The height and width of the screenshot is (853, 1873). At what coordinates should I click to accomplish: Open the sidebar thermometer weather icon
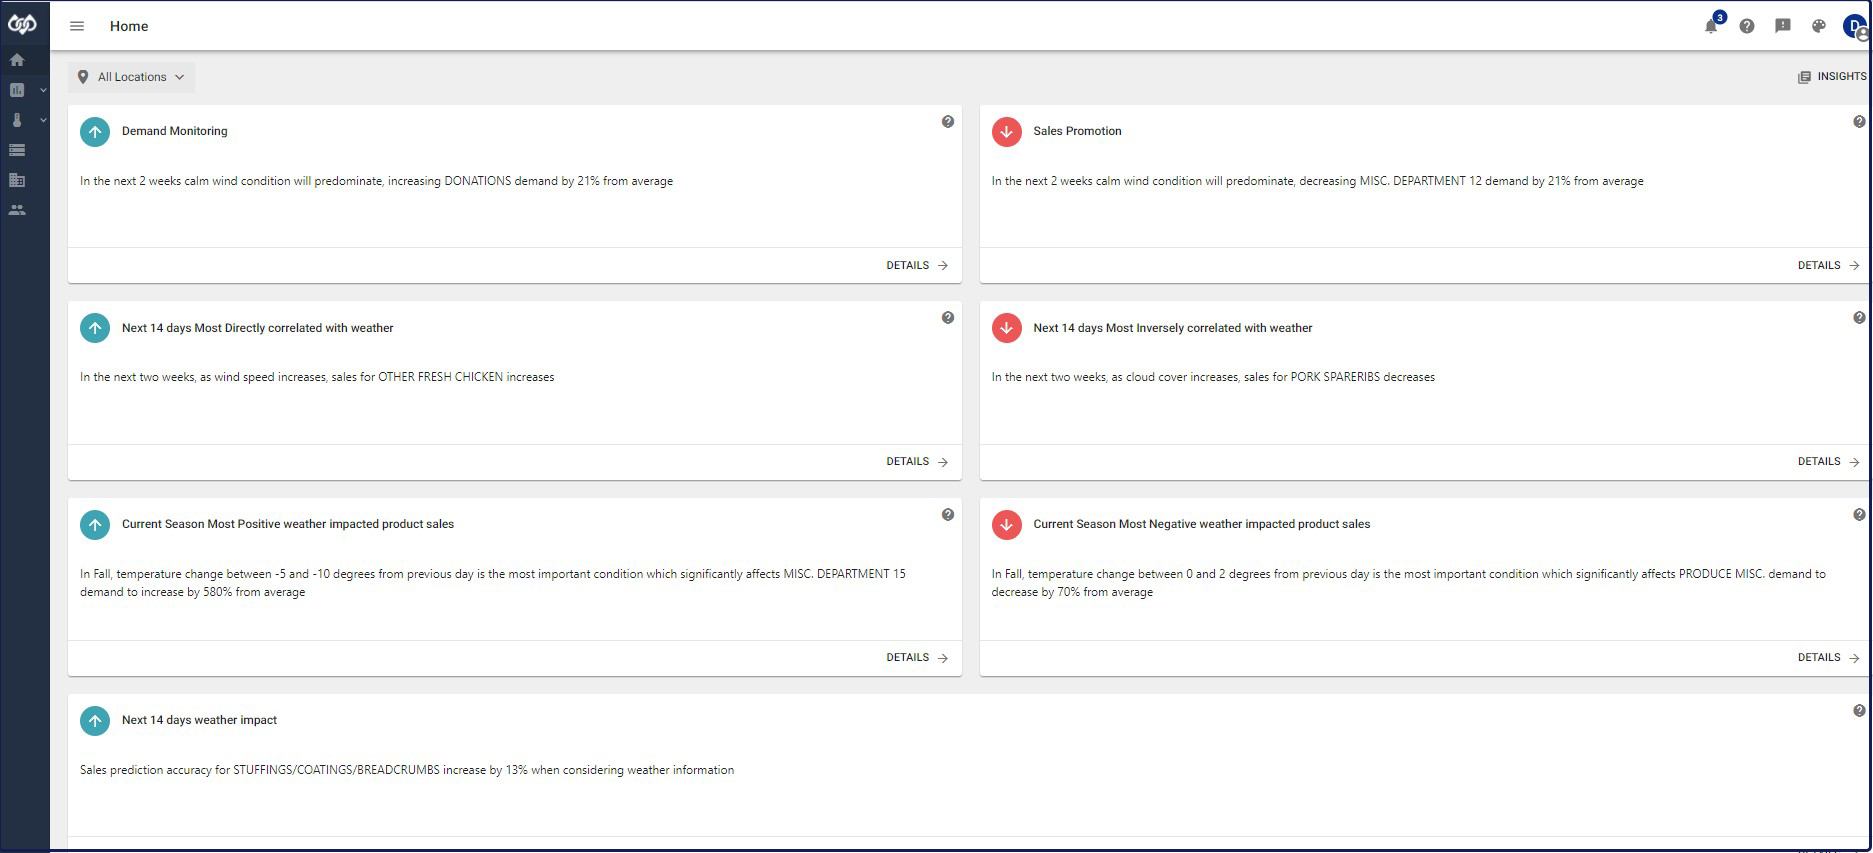[17, 120]
